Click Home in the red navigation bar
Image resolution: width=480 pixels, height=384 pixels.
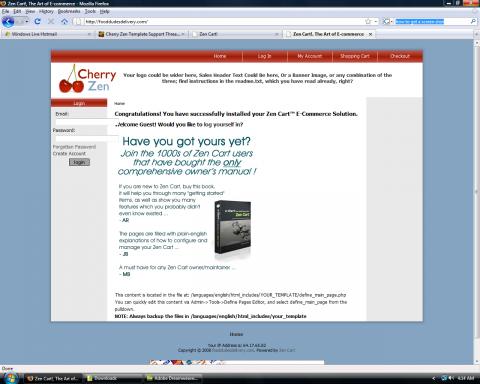[x=220, y=56]
